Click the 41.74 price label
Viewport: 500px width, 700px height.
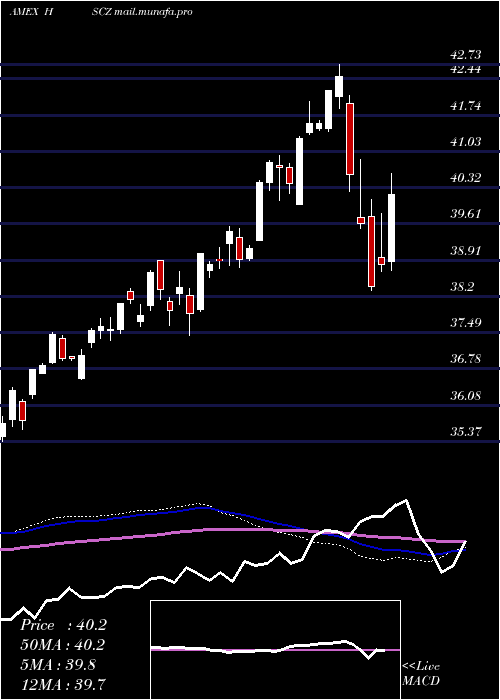coord(466,106)
